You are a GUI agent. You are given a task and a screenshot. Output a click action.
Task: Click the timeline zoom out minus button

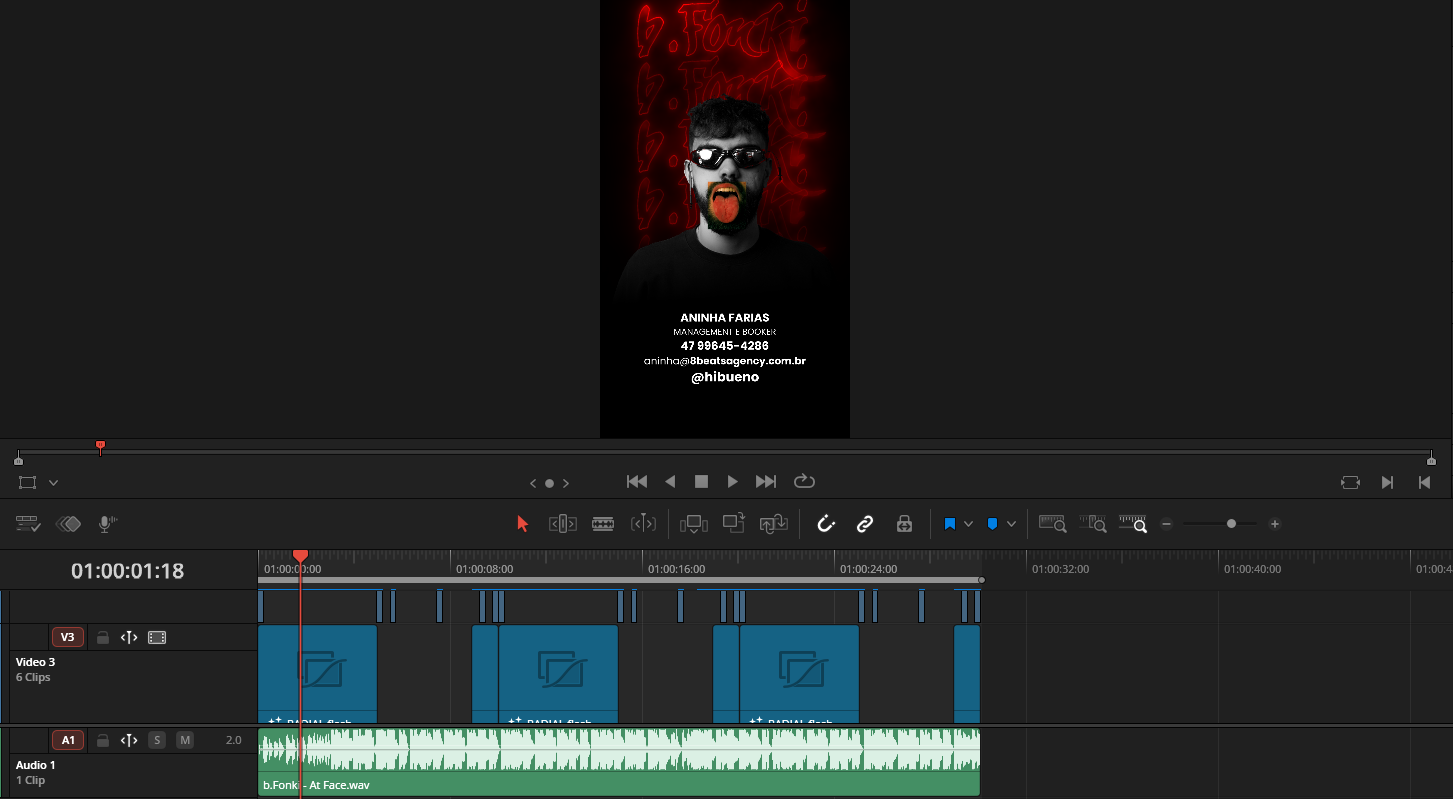(x=1166, y=524)
